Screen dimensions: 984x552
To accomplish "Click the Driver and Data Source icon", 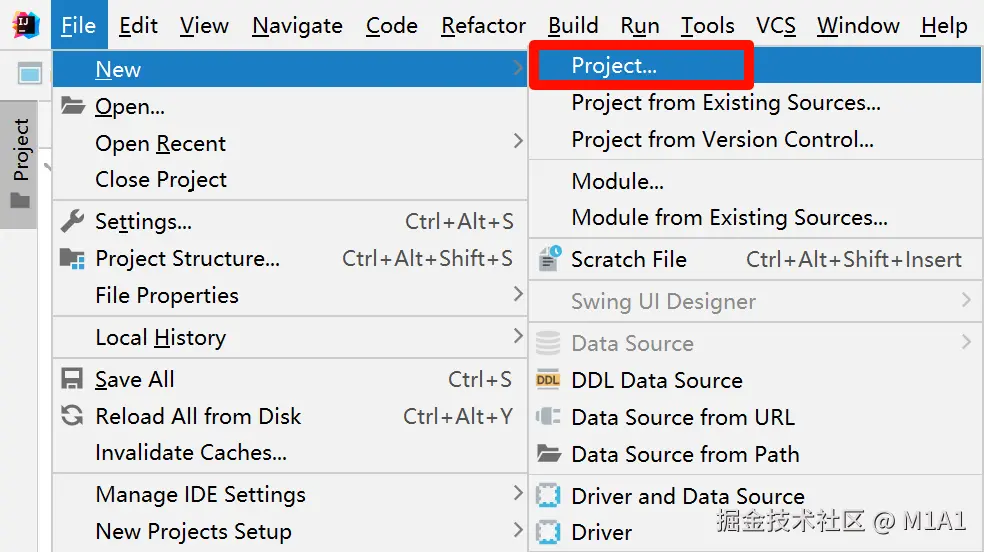I will tap(548, 496).
